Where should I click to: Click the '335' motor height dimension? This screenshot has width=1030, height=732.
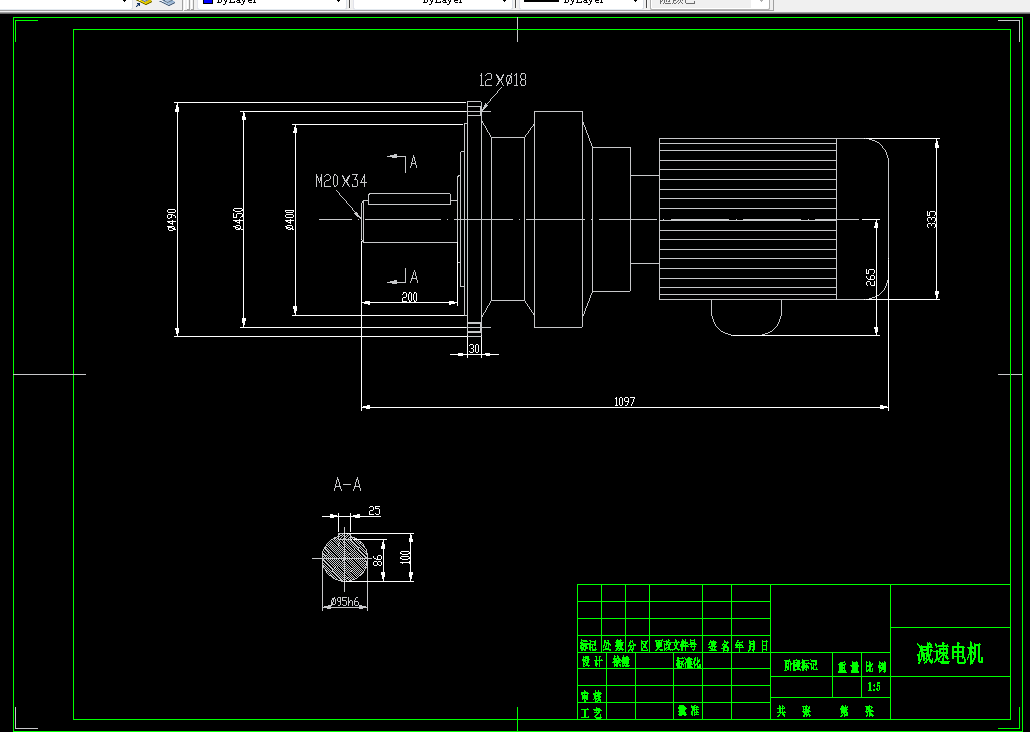[x=931, y=219]
